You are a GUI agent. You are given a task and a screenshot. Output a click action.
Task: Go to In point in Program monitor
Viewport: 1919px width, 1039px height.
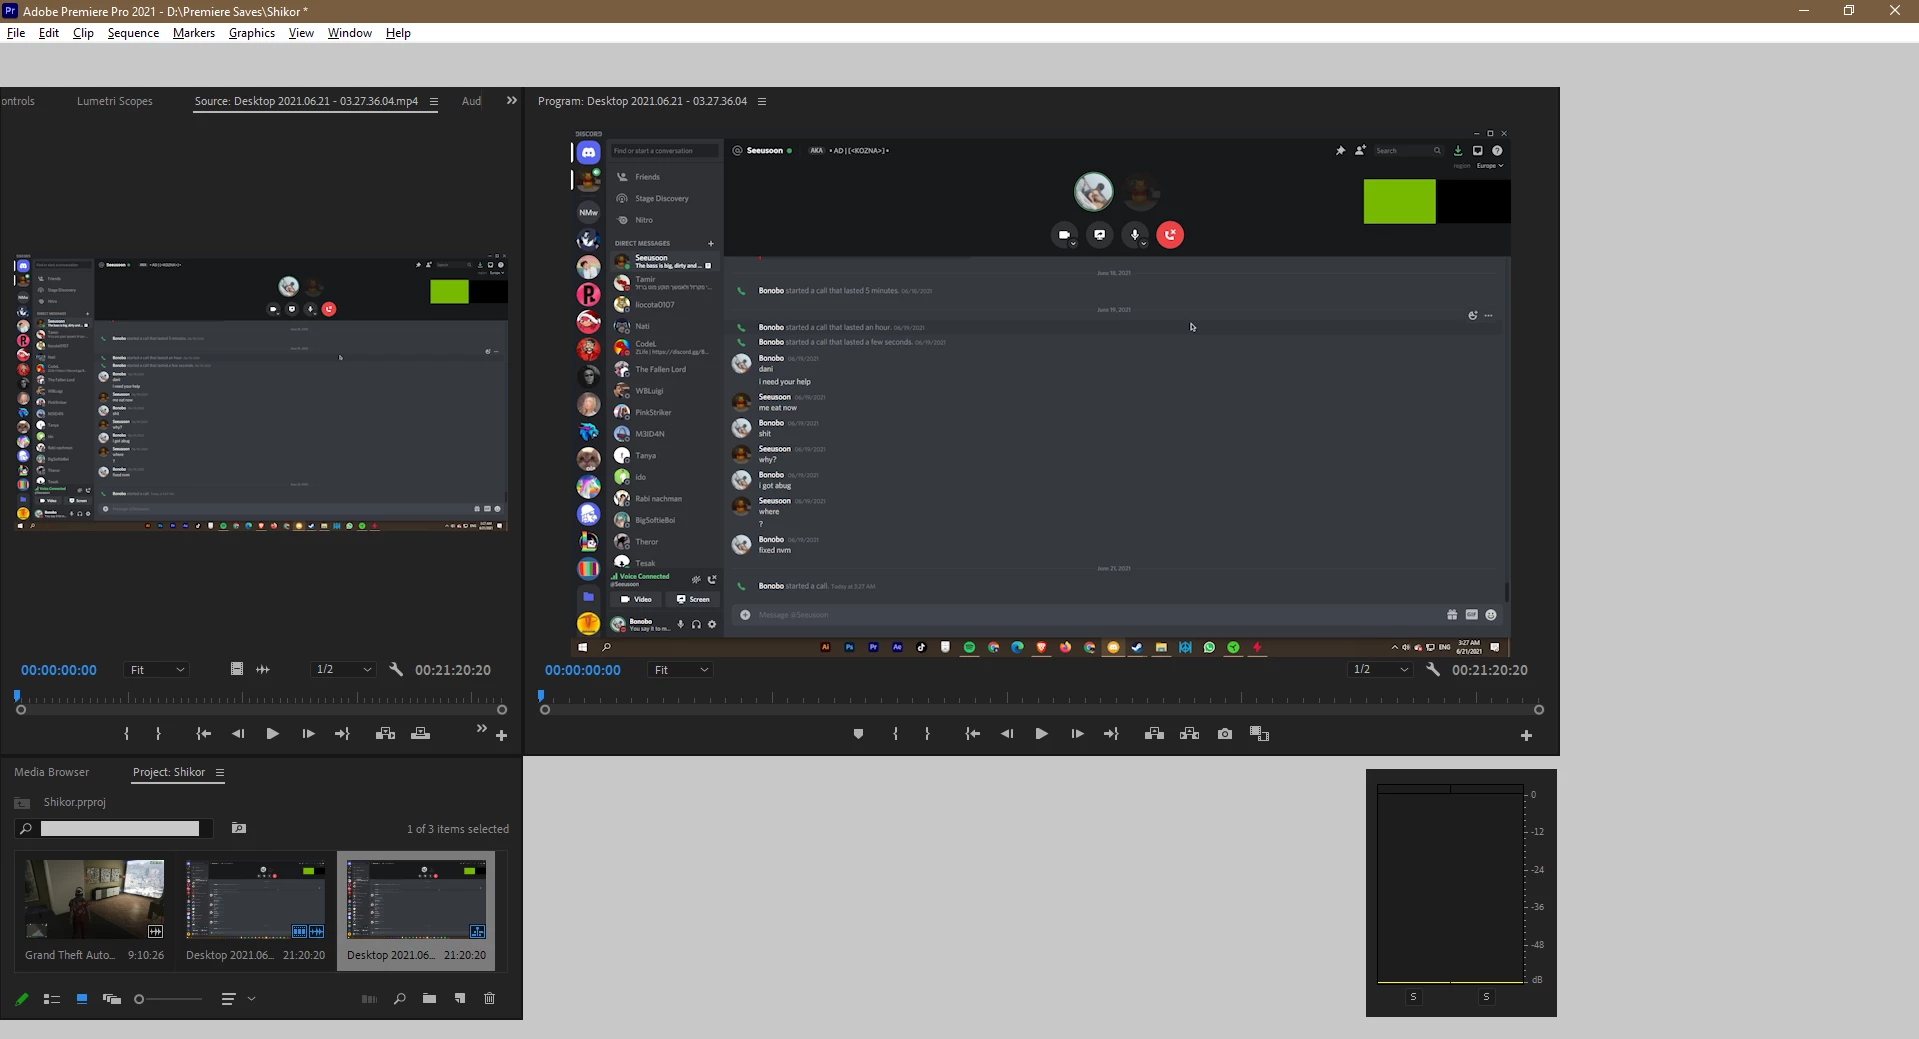(973, 734)
